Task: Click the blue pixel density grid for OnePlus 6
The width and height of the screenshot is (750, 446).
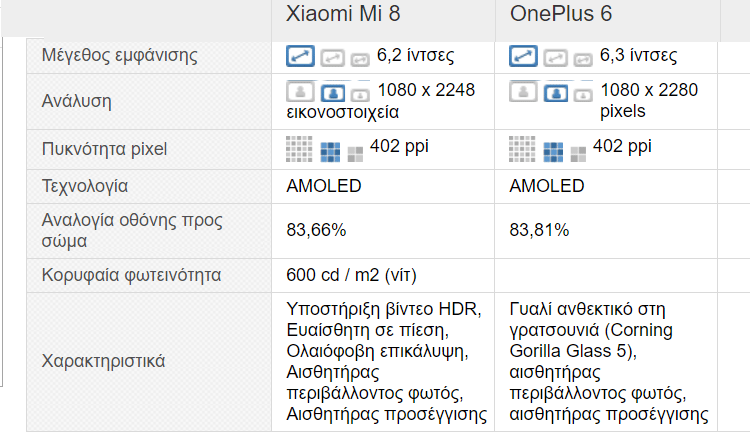Action: (x=553, y=152)
